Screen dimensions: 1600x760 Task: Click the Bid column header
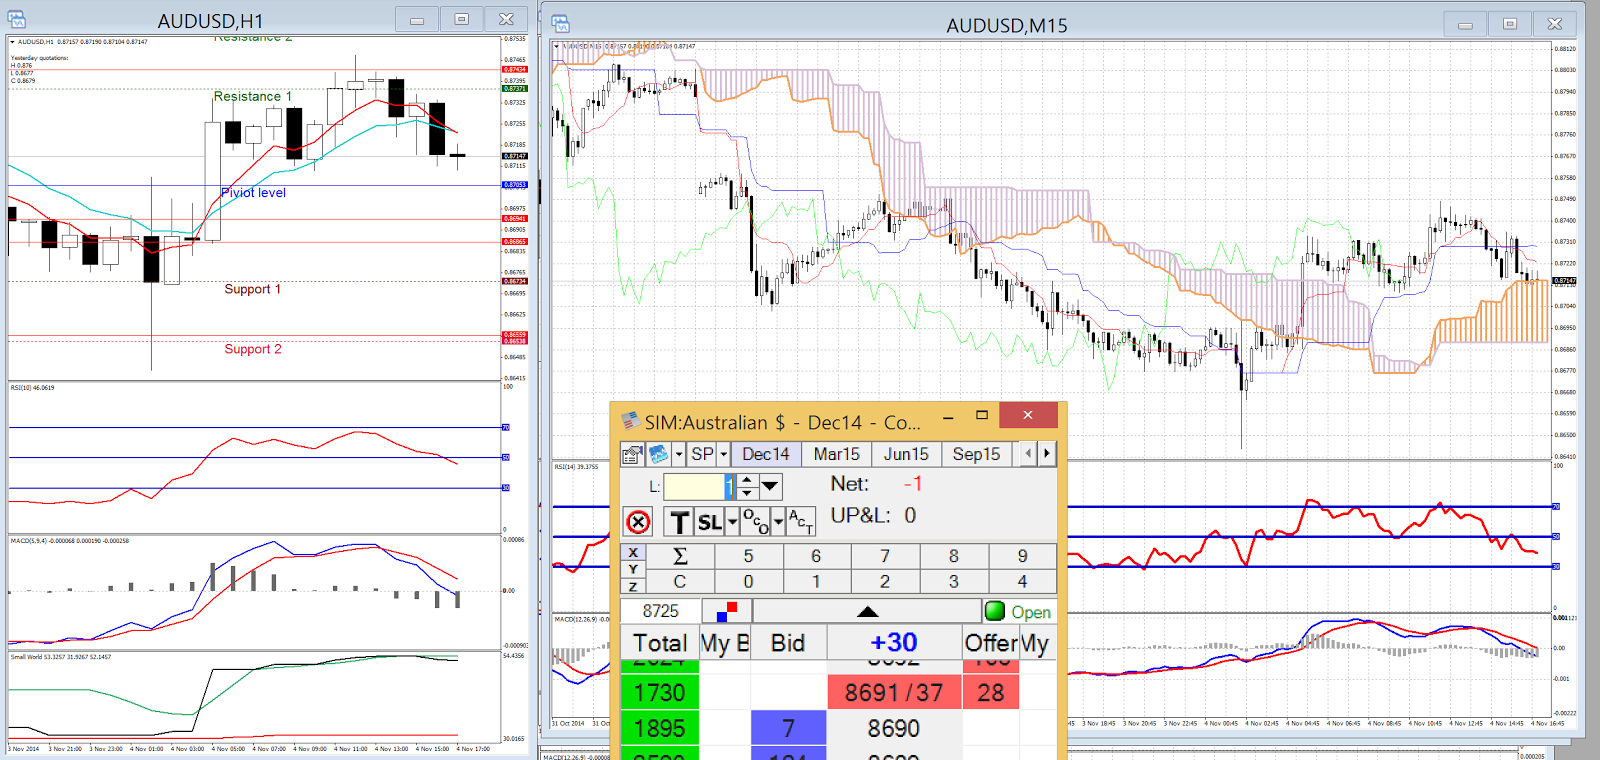pos(788,643)
